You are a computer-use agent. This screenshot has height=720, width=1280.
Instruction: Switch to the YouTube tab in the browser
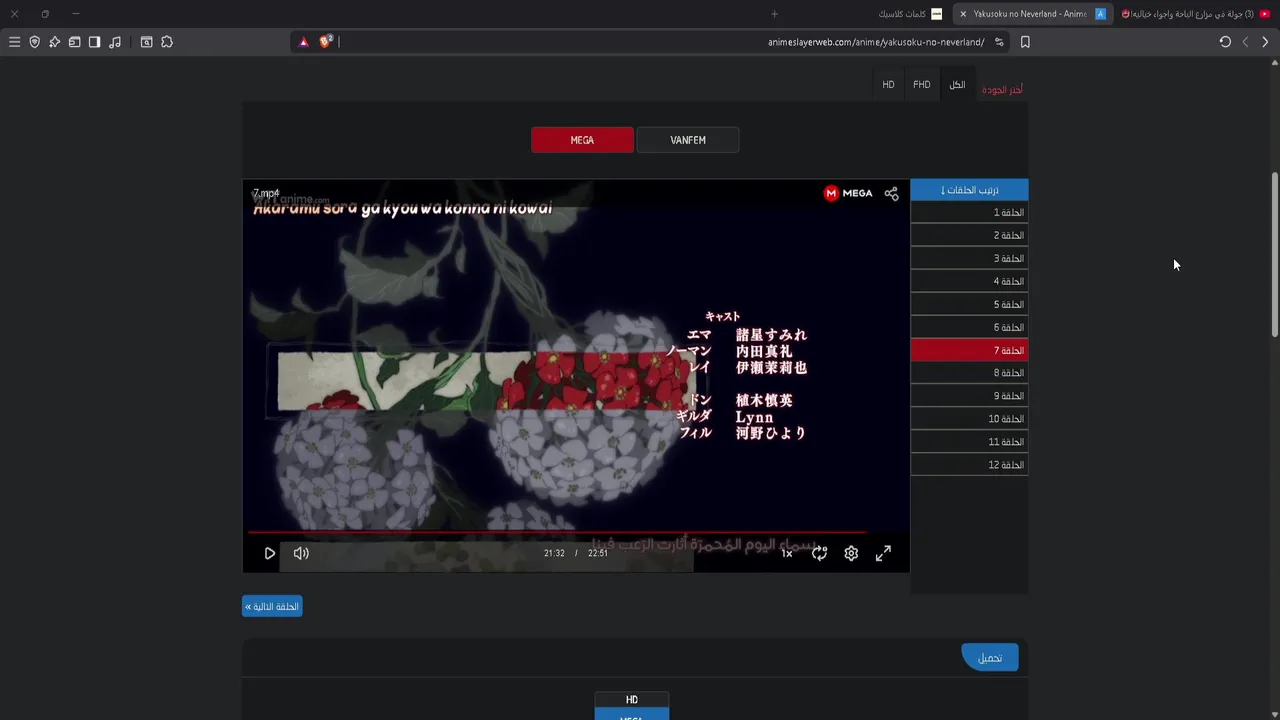point(1195,14)
